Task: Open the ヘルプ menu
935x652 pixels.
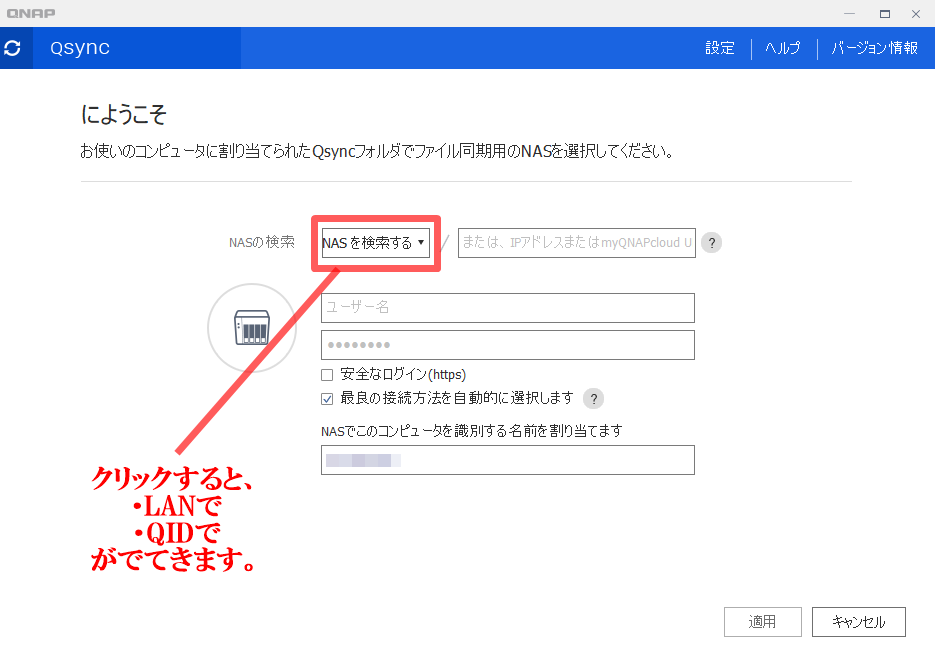Action: coord(783,48)
